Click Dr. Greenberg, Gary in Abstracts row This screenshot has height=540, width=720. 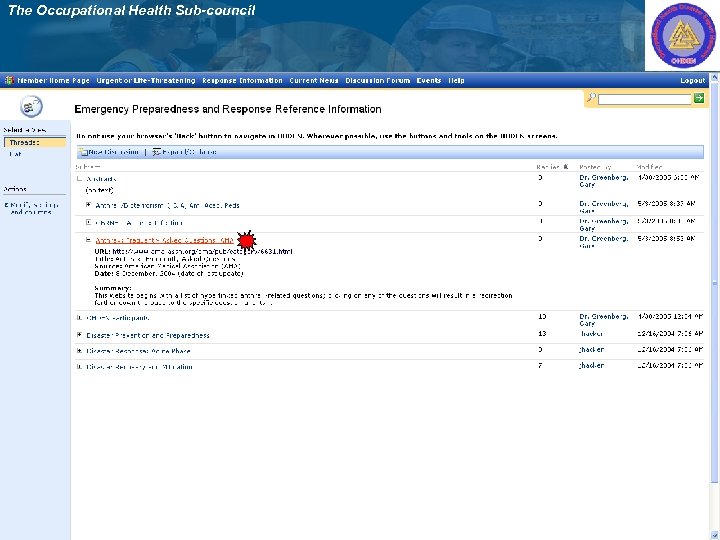click(x=603, y=181)
